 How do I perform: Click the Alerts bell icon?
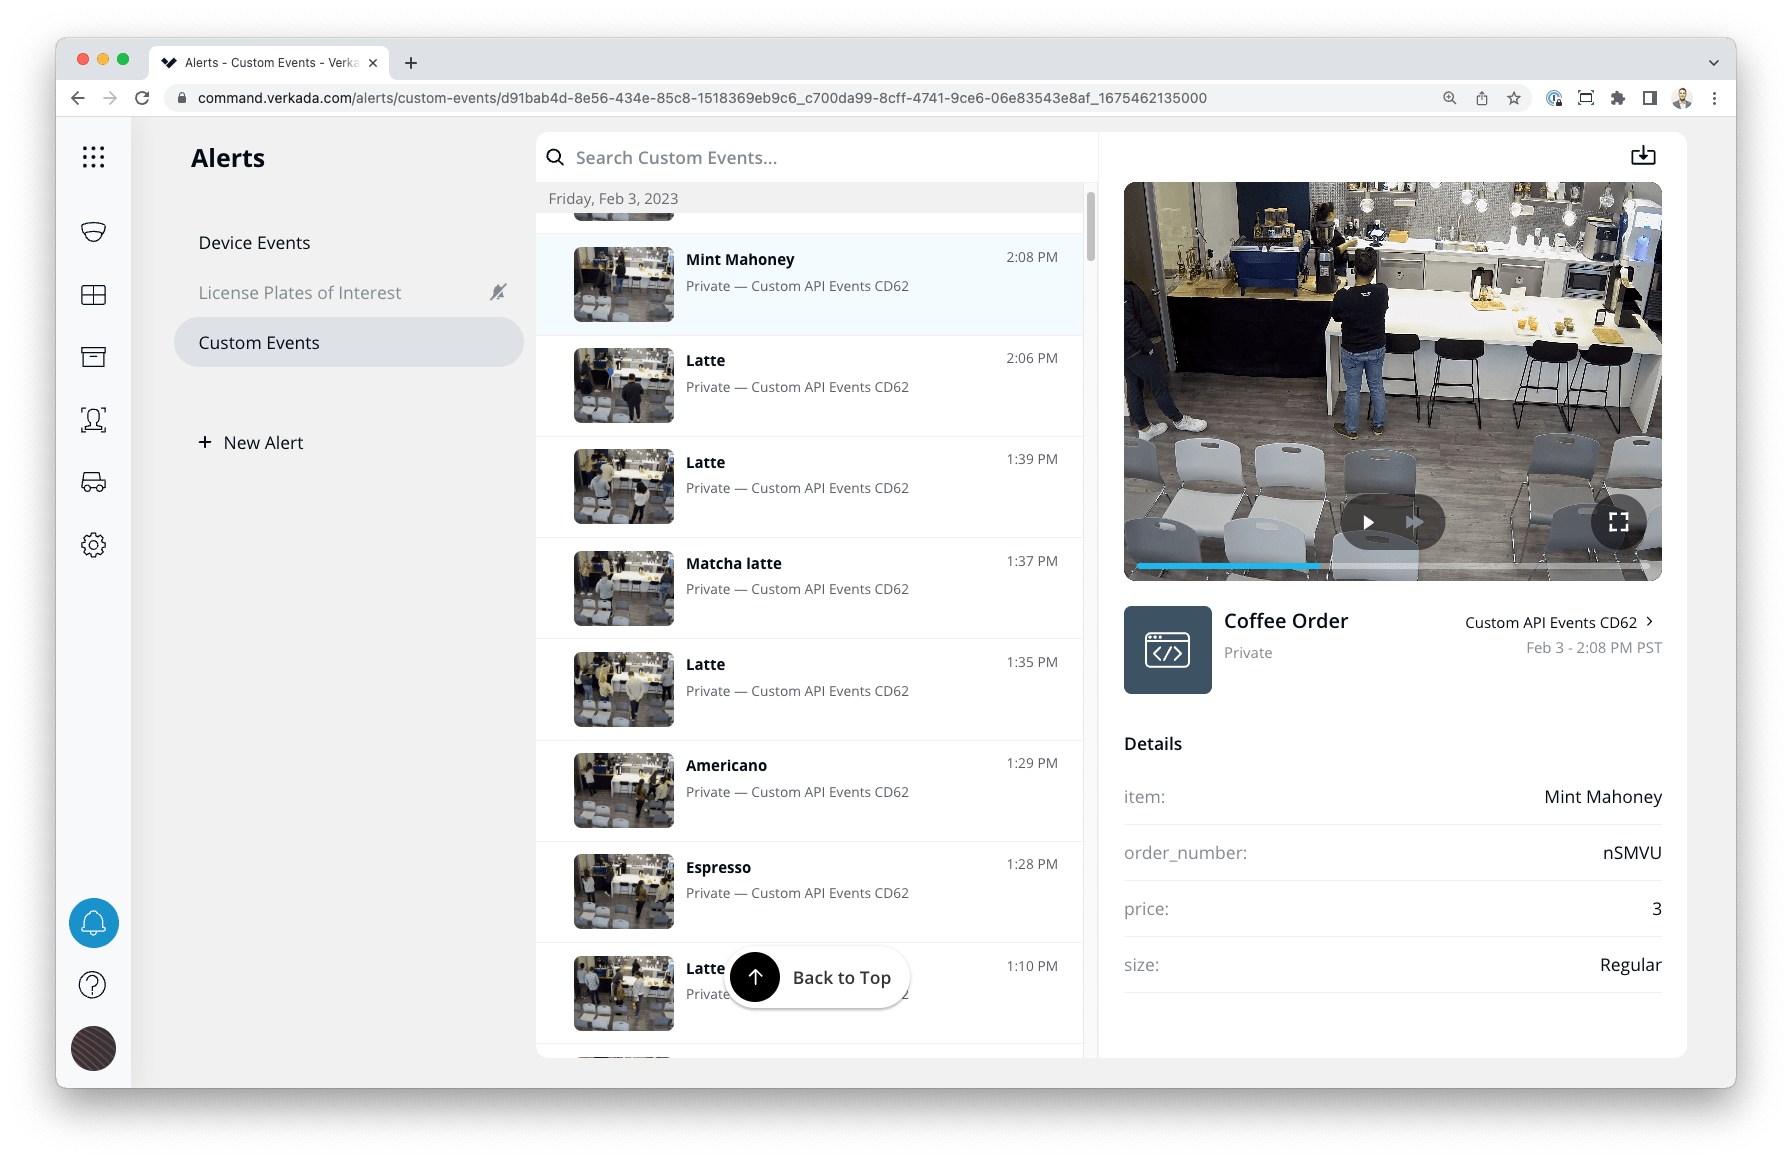(x=93, y=922)
